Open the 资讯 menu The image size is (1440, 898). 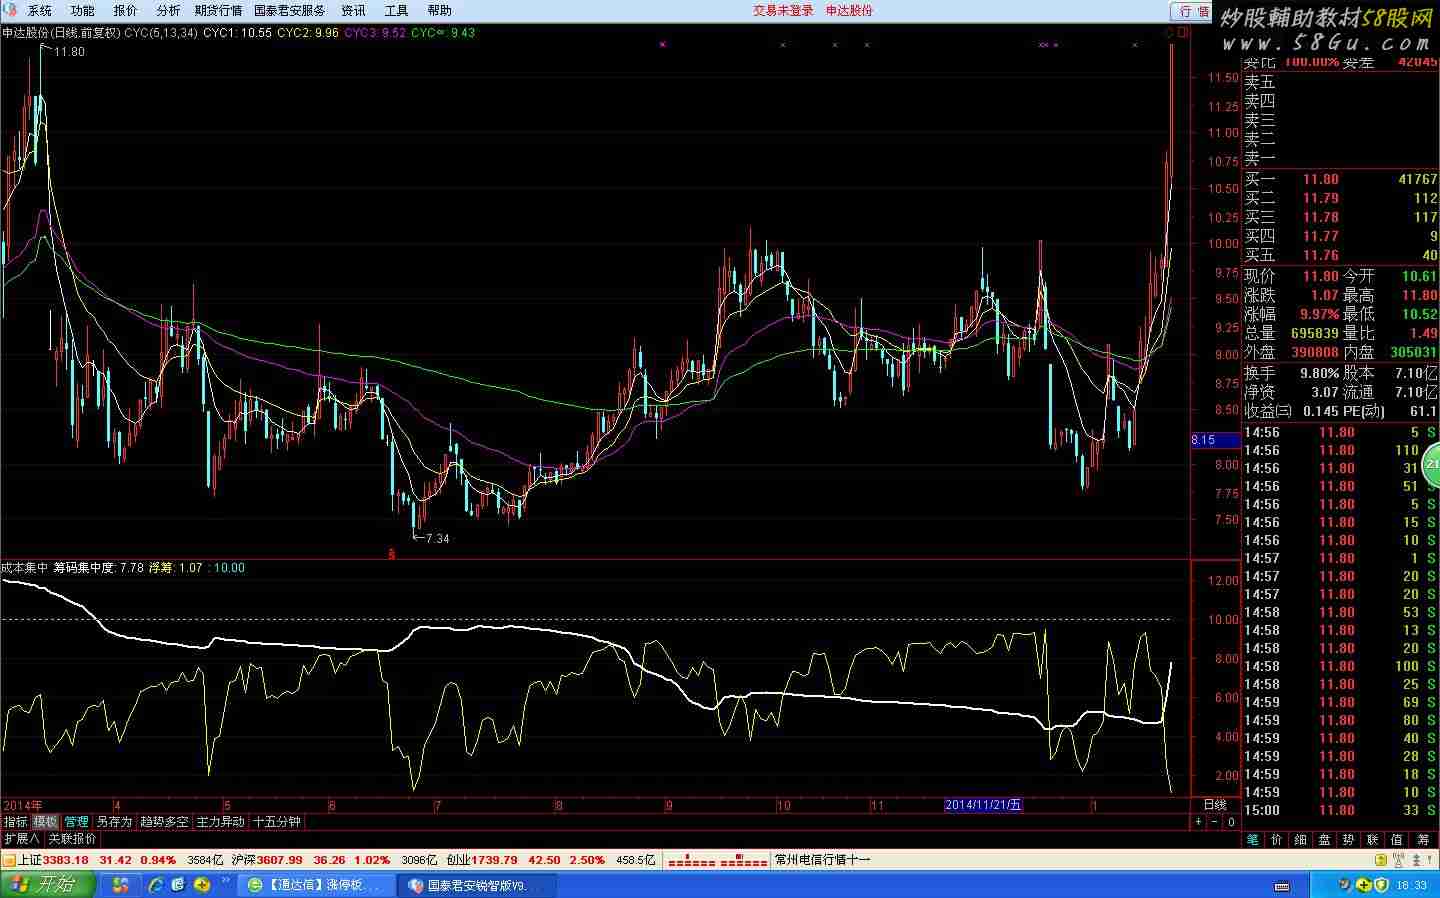353,10
